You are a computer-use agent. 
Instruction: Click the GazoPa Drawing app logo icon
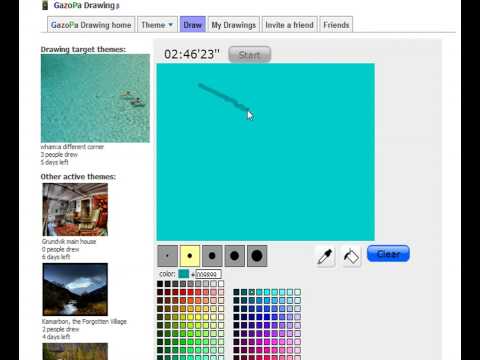pos(45,5)
